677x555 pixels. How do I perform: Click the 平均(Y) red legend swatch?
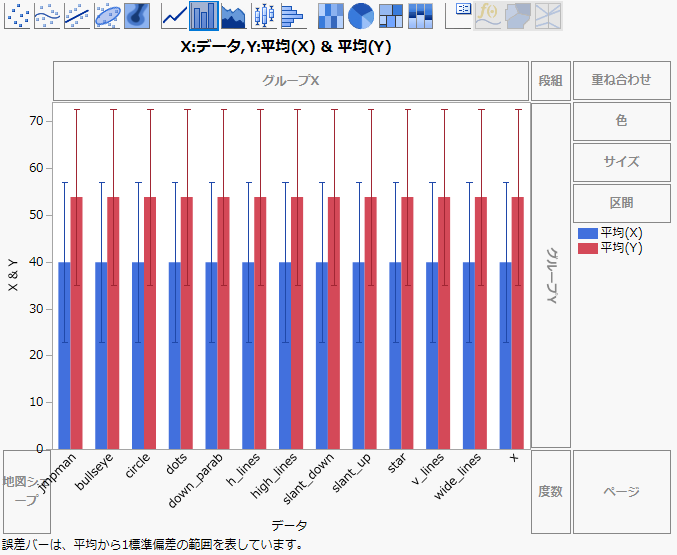pos(588,247)
